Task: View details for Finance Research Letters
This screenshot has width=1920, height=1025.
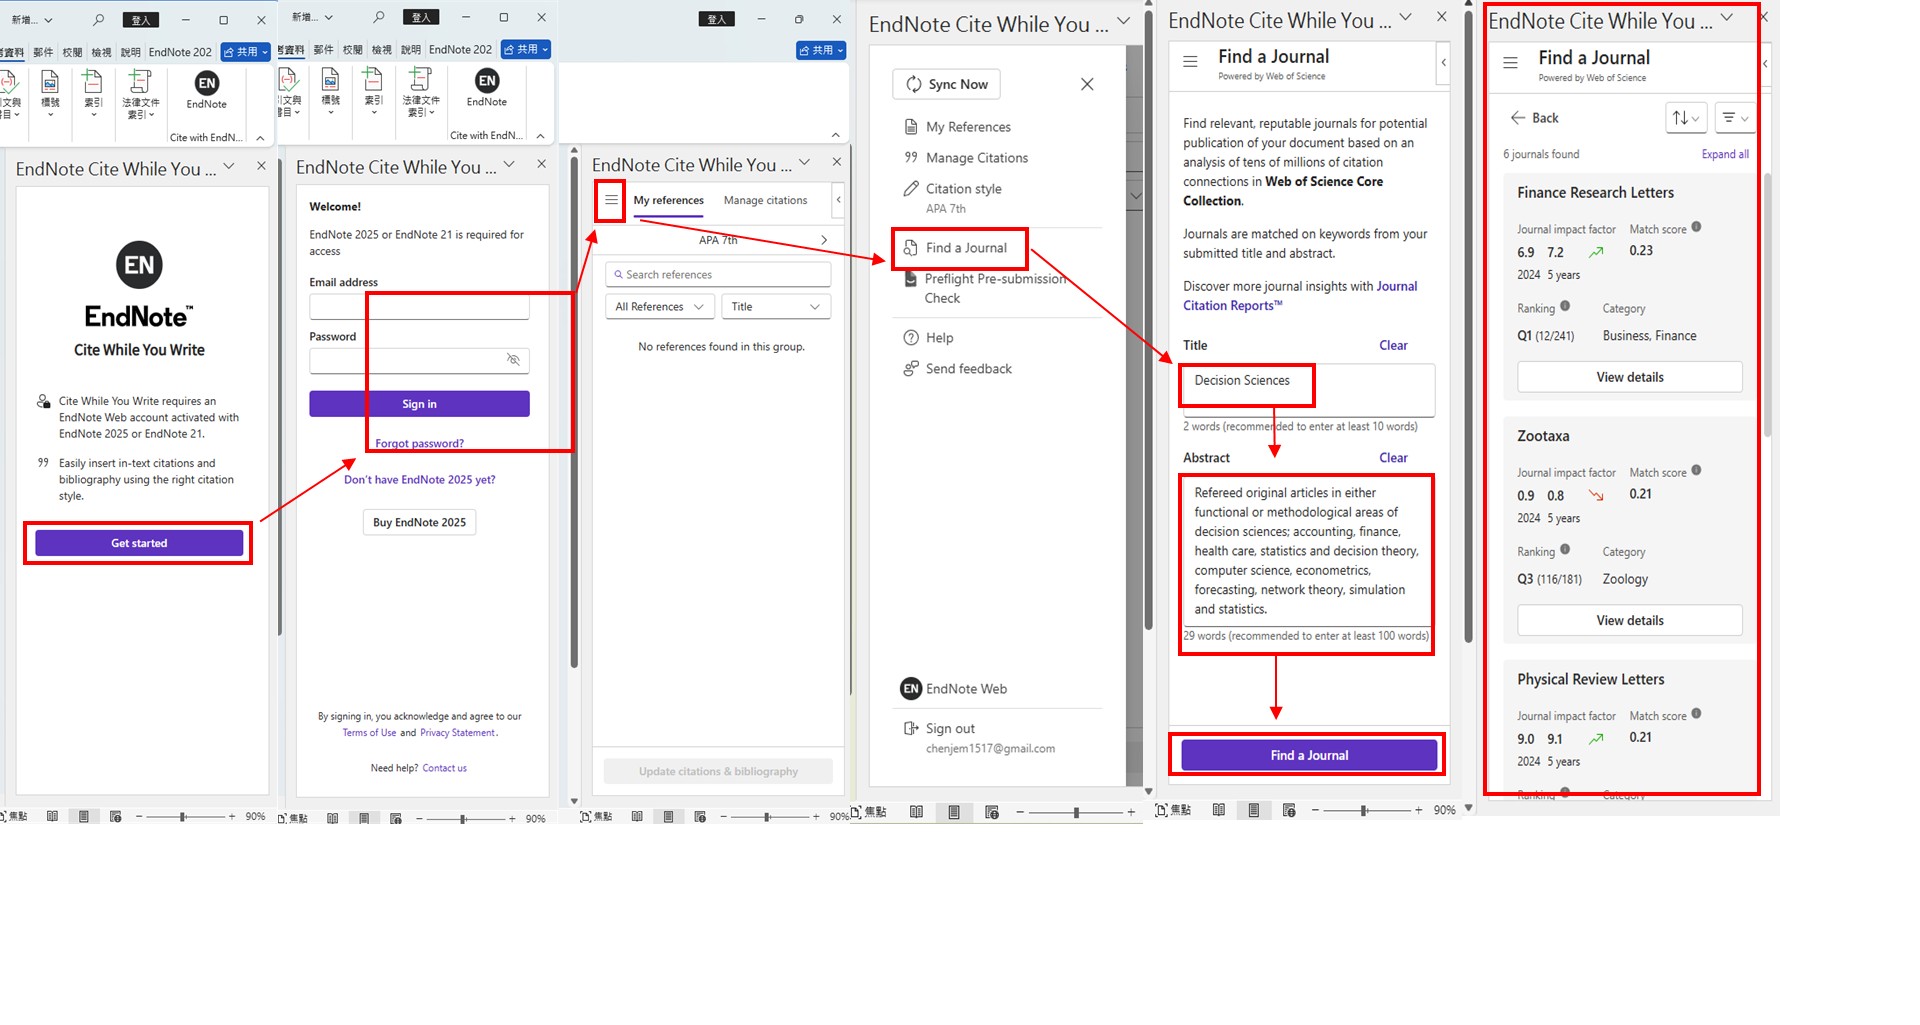Action: click(1629, 377)
